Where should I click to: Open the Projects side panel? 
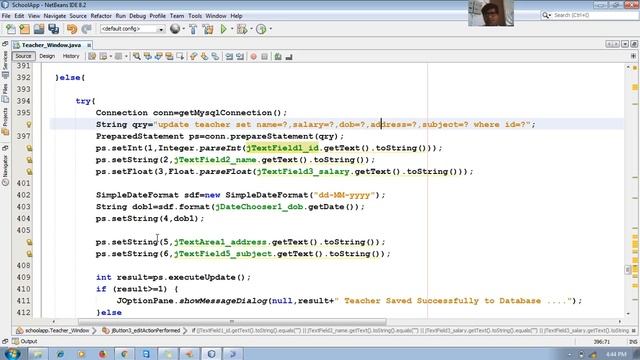pos(5,121)
